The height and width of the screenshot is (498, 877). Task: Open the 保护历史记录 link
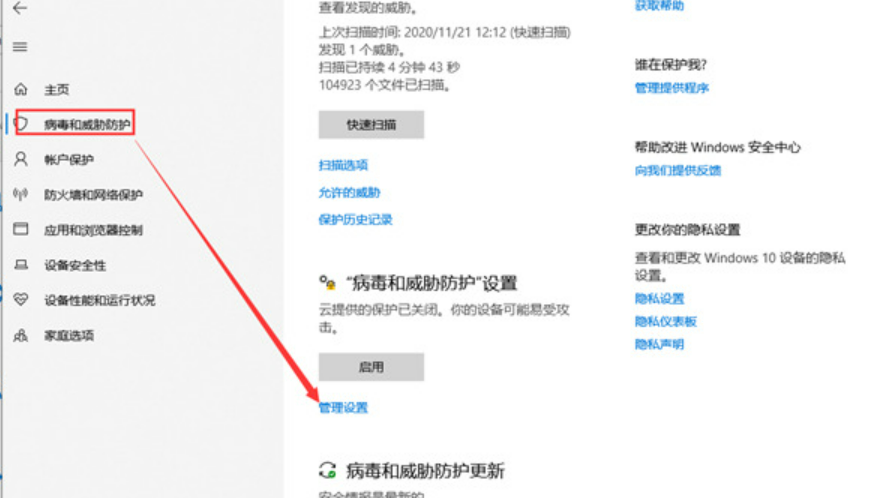(x=356, y=219)
